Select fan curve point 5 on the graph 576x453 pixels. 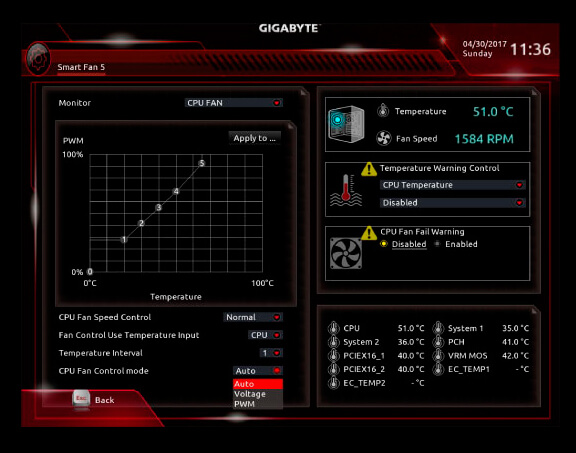(202, 163)
